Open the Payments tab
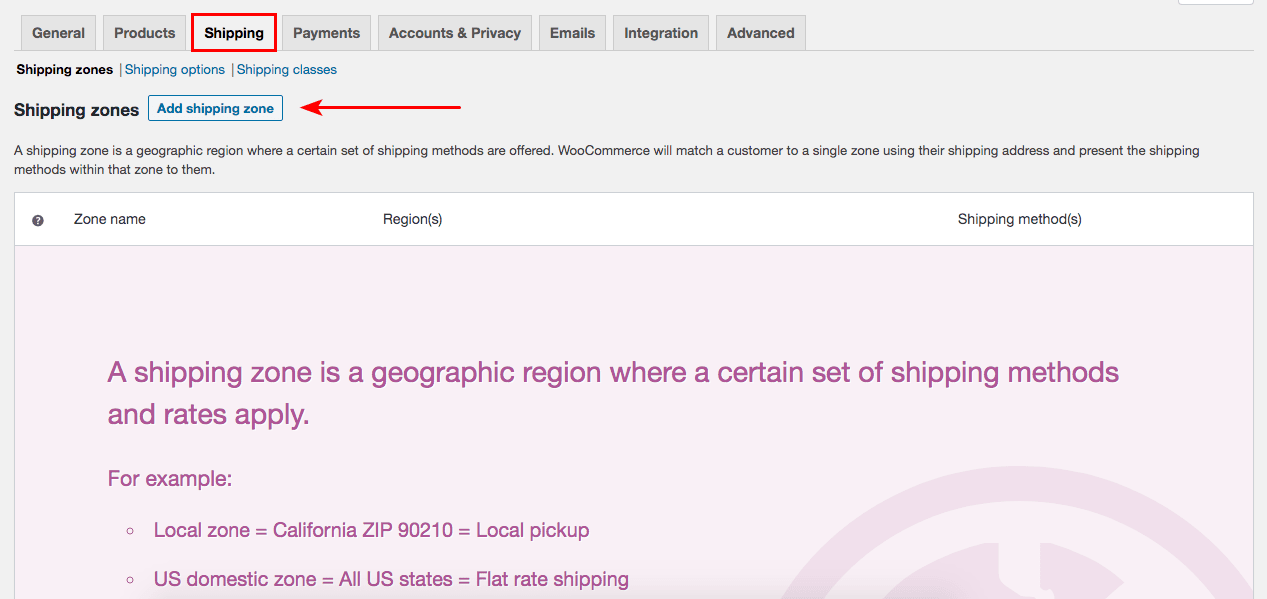 326,33
